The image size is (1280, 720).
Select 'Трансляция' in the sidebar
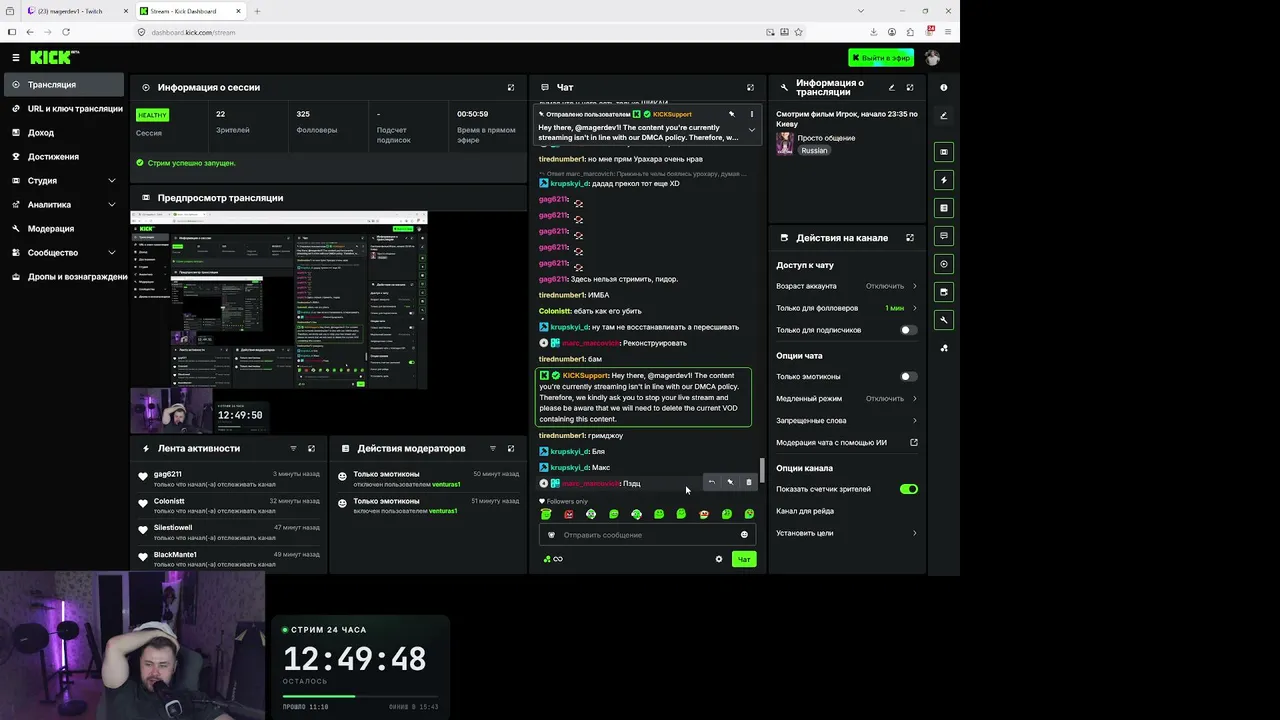click(x=62, y=85)
